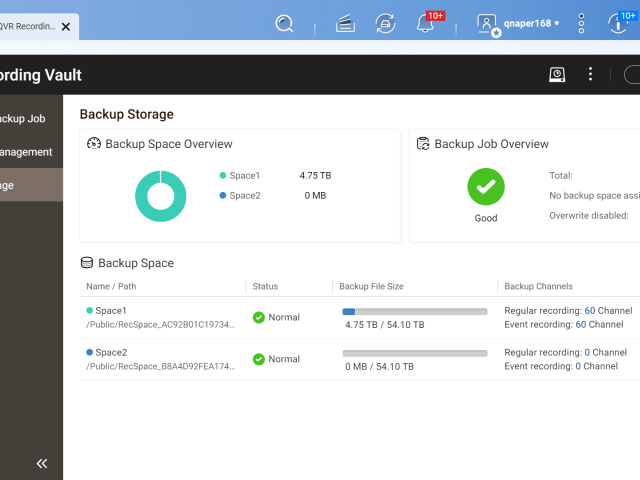Viewport: 640px width, 480px height.
Task: Click Space1 regular recording 60 channel link
Action: (590, 311)
